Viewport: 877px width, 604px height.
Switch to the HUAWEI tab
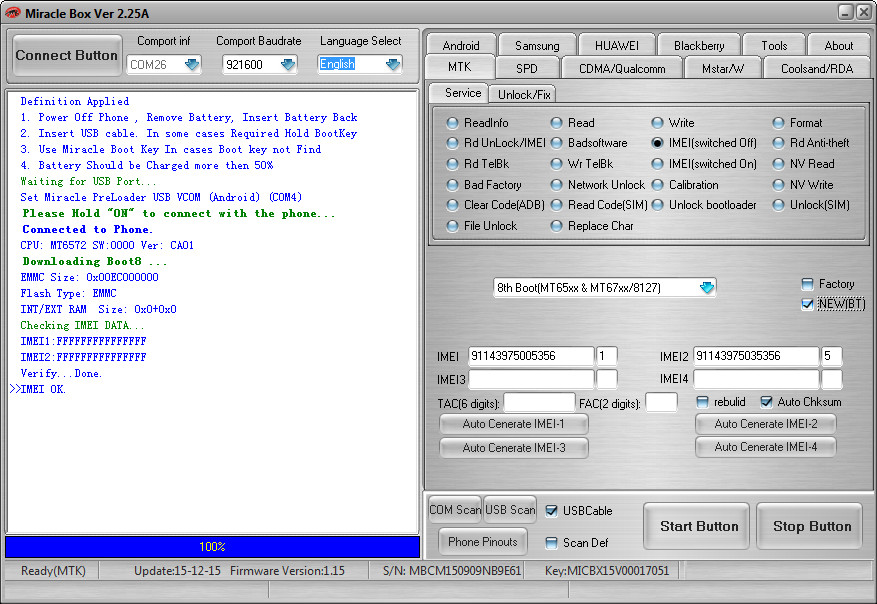click(616, 45)
